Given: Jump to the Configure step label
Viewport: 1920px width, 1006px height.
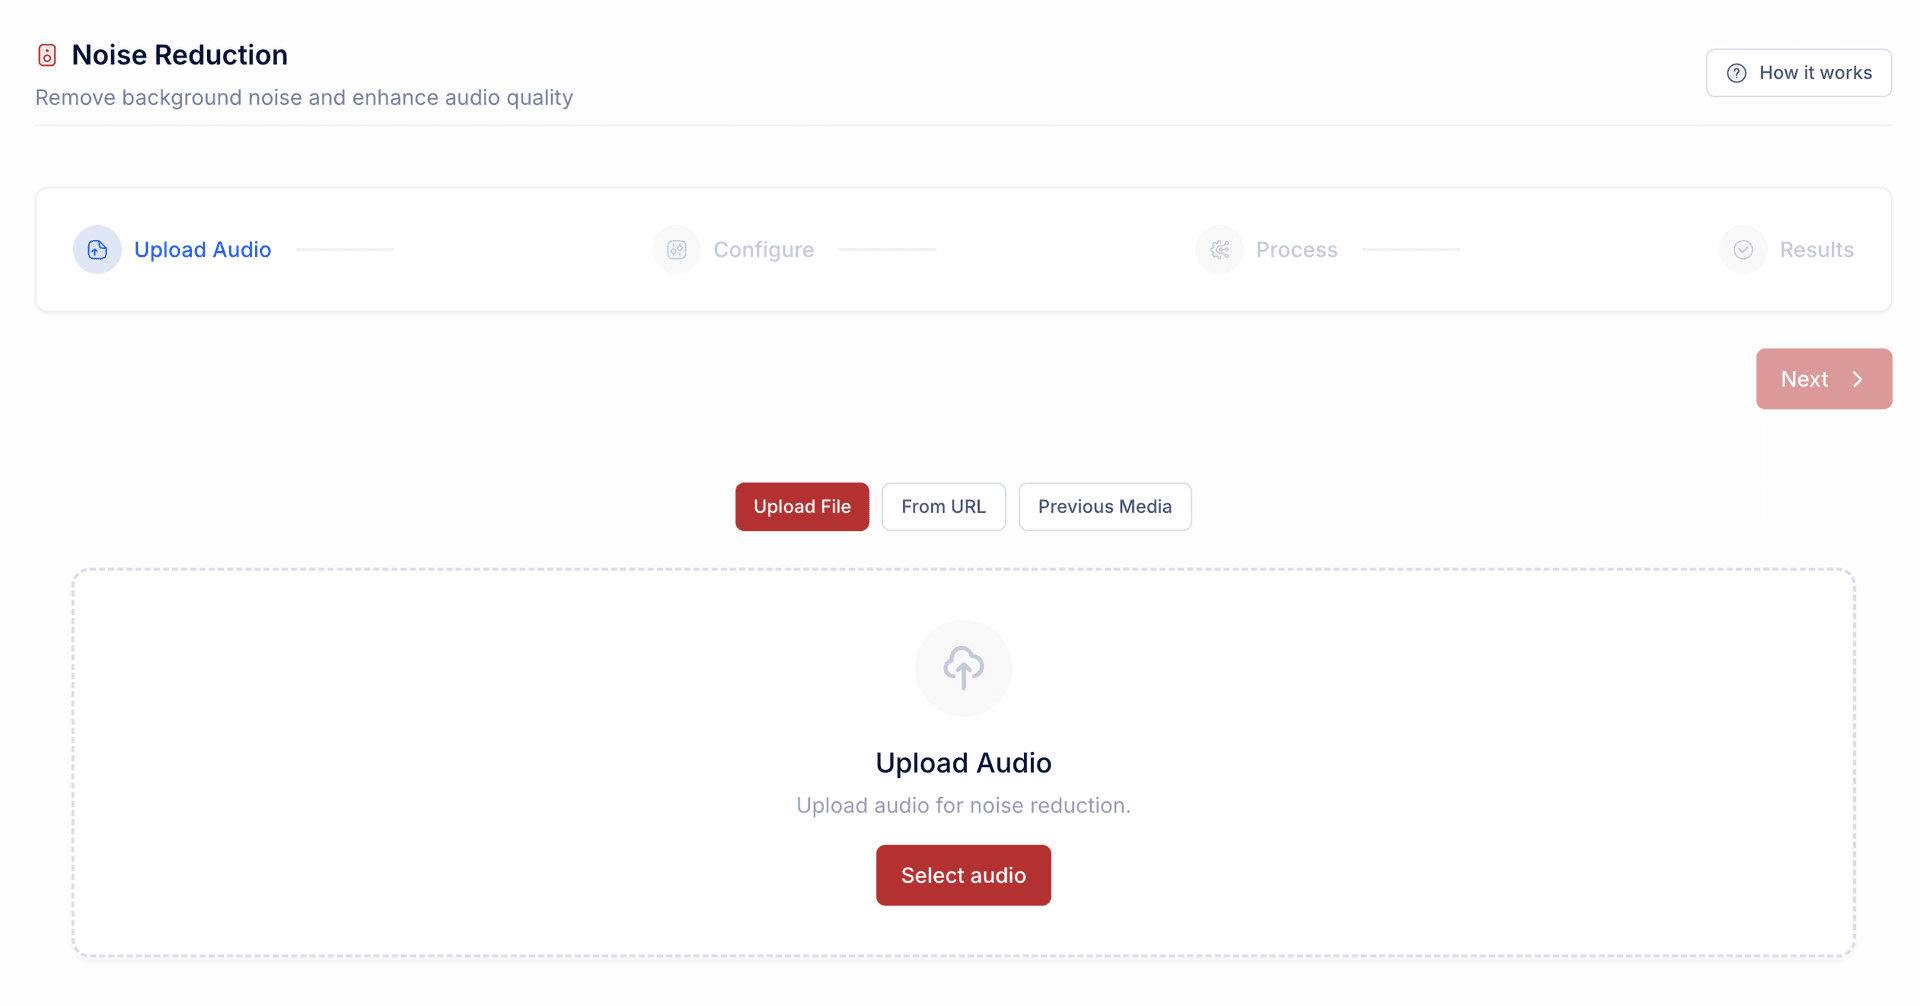Looking at the screenshot, I should [763, 250].
